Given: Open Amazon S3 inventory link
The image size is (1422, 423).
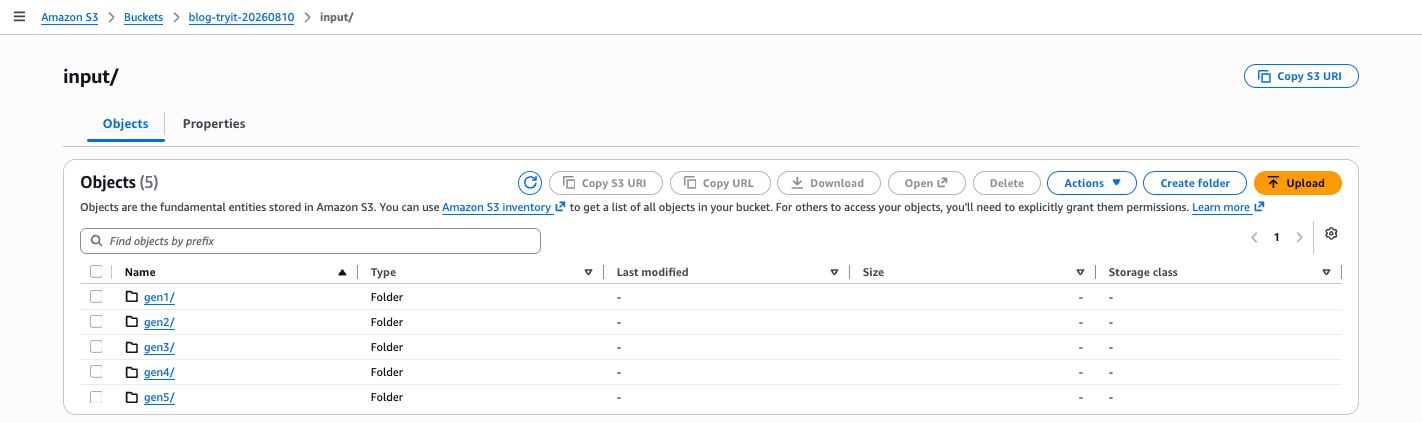Looking at the screenshot, I should (x=504, y=207).
